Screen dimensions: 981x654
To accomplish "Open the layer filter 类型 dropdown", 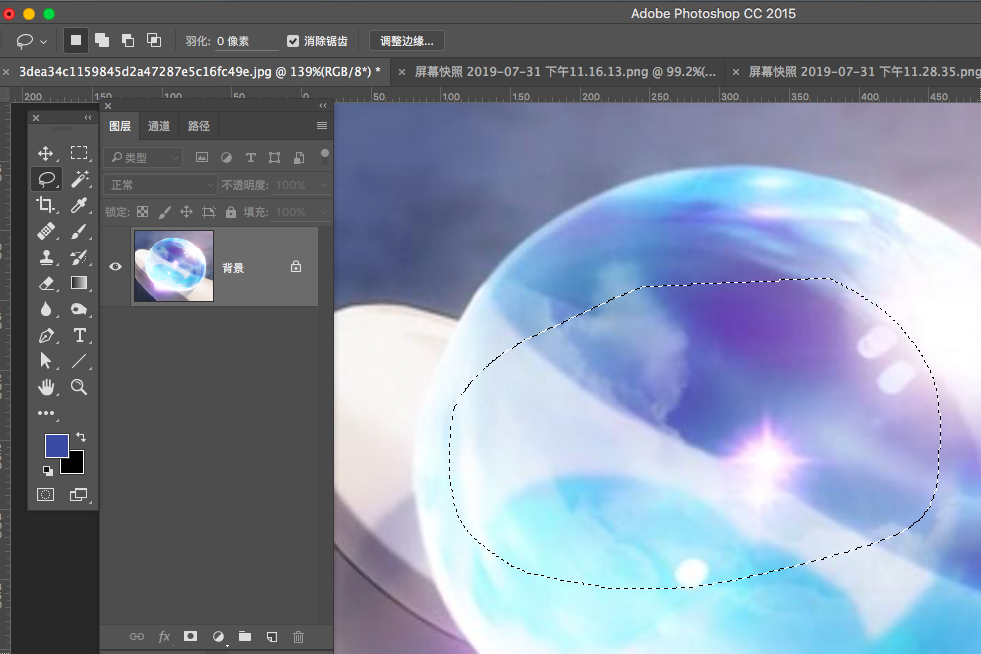I will click(143, 158).
